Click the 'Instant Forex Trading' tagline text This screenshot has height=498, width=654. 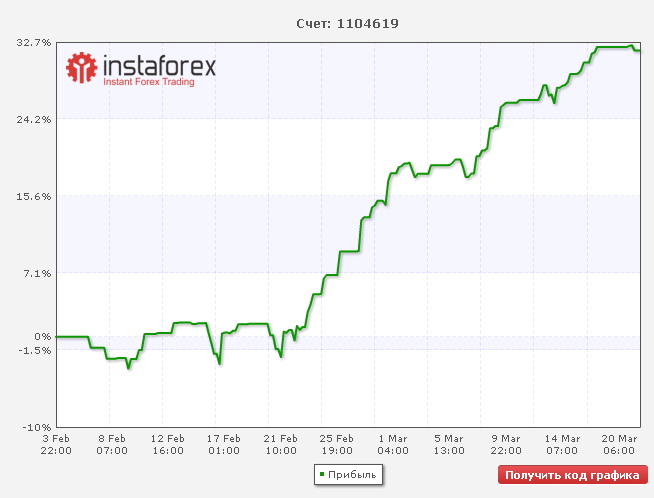click(x=149, y=82)
